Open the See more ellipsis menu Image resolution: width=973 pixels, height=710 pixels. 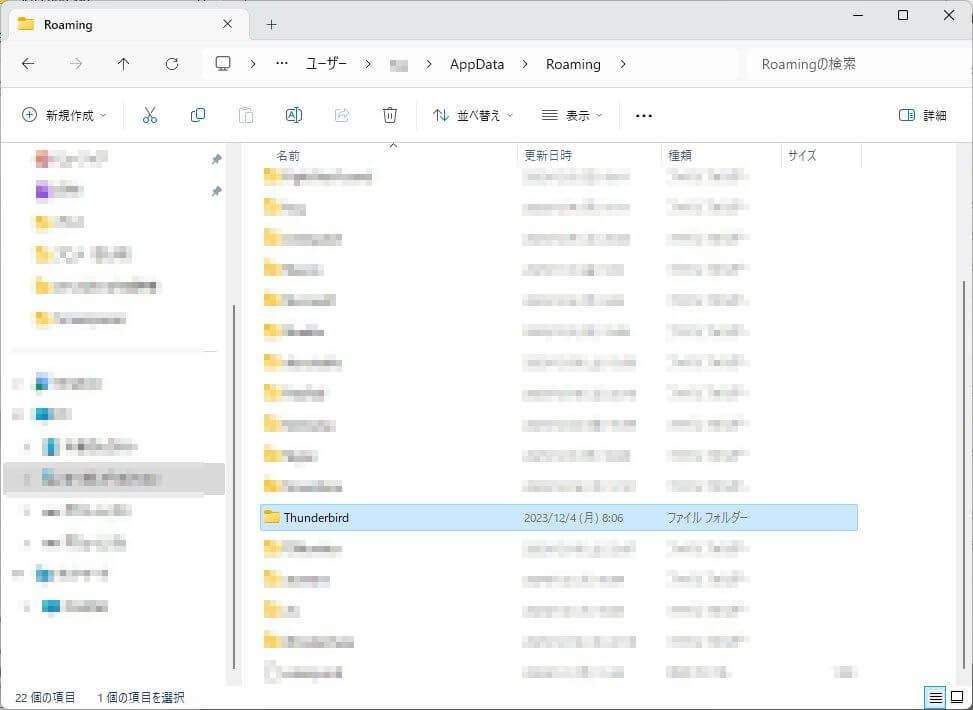644,116
